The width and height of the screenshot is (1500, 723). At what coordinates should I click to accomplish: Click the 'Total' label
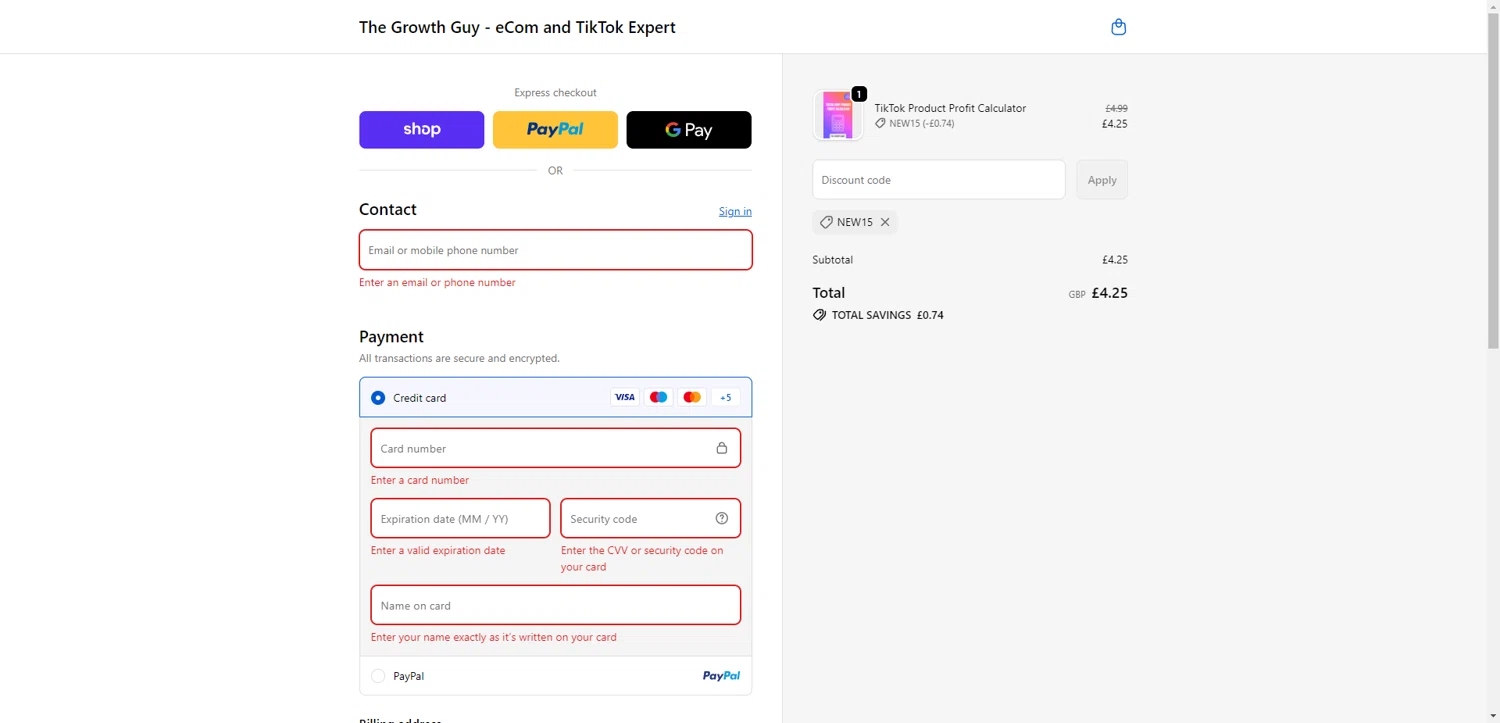click(829, 293)
